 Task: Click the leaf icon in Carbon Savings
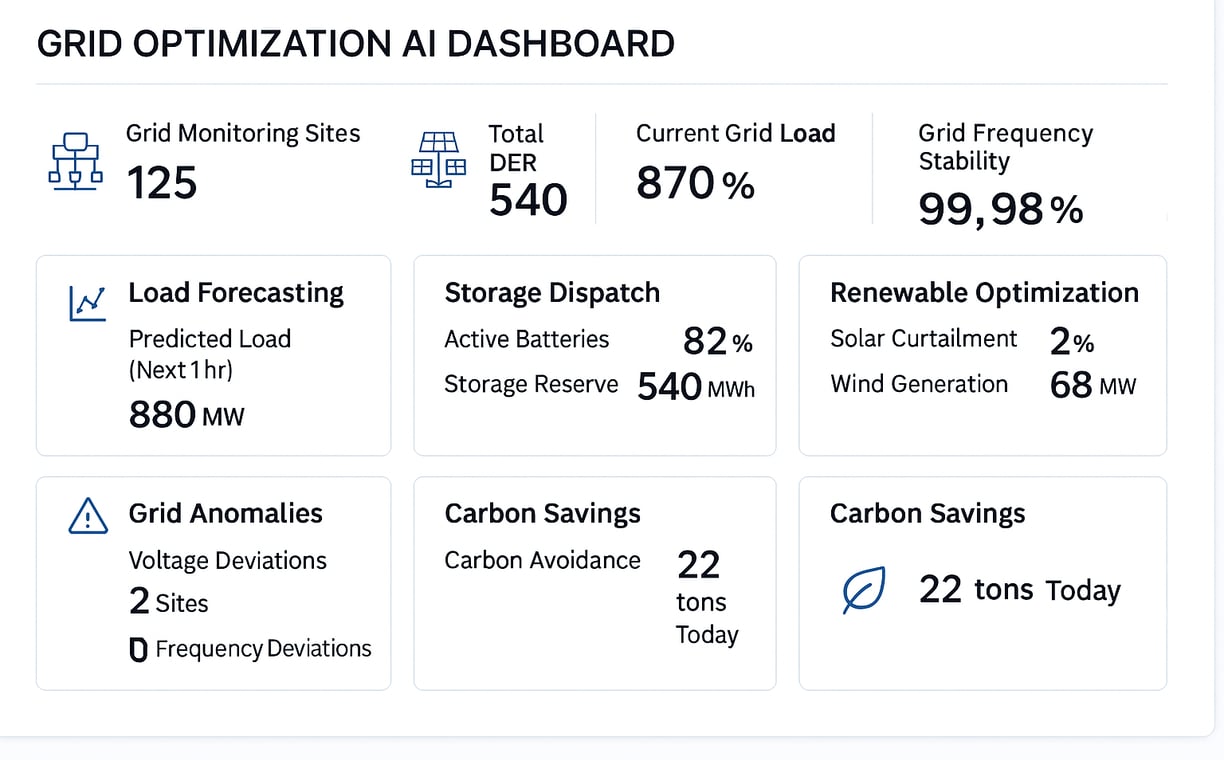pyautogui.click(x=863, y=590)
